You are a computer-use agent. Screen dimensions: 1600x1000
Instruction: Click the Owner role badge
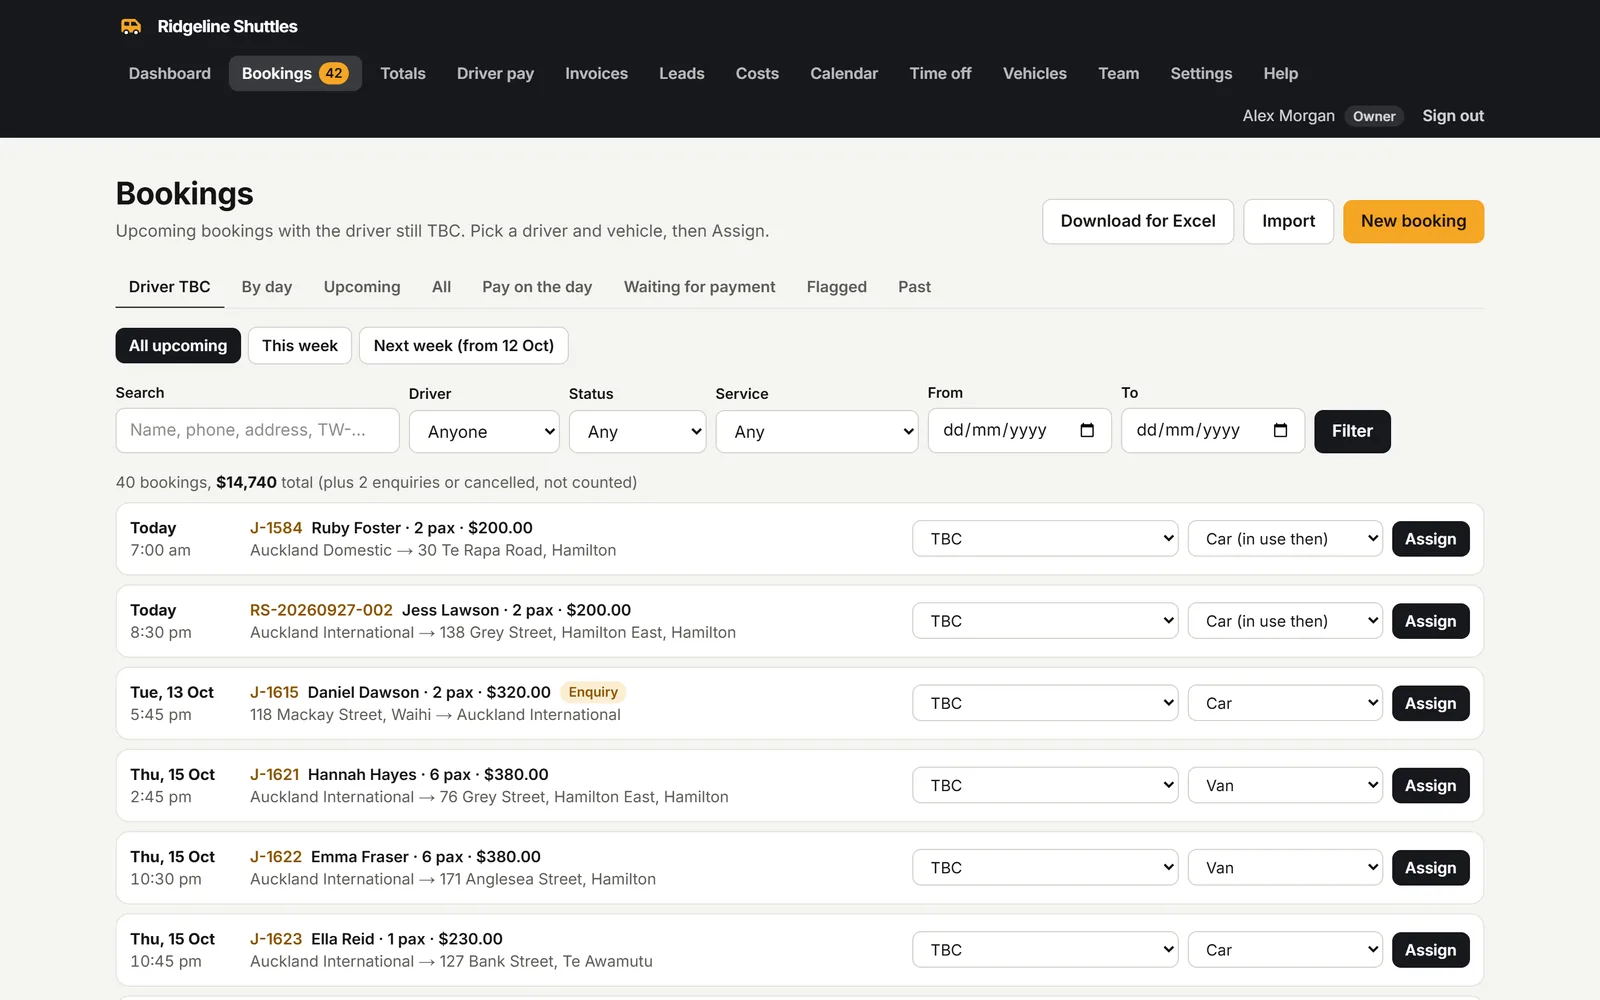click(x=1374, y=116)
